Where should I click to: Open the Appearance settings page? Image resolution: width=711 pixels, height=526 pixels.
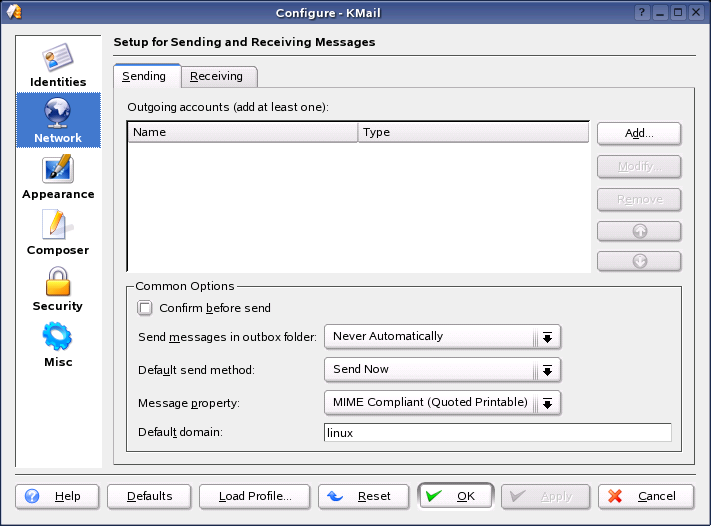tap(58, 177)
